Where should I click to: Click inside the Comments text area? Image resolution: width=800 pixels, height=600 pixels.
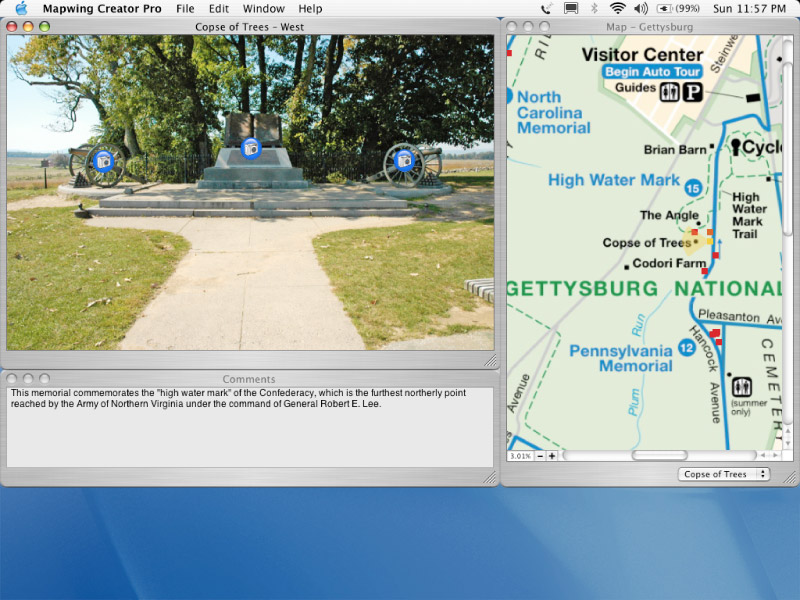click(249, 427)
